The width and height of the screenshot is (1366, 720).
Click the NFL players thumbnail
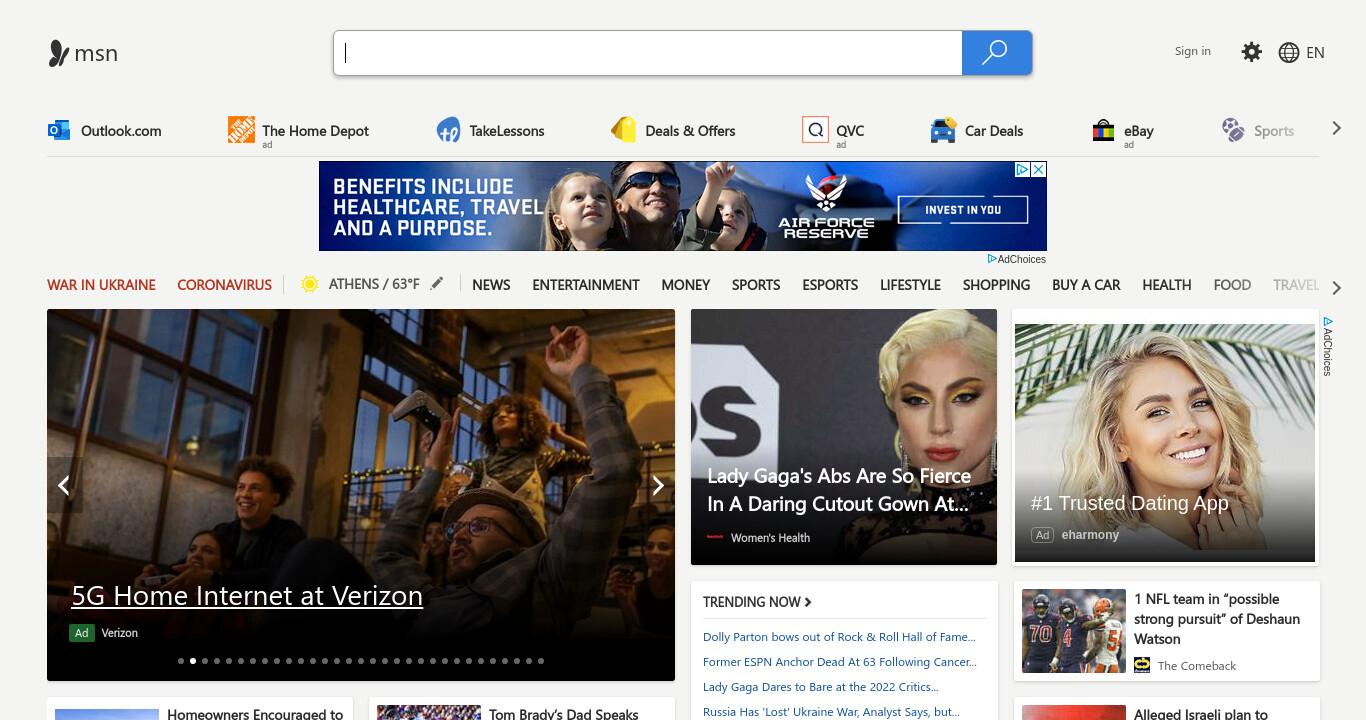1074,631
